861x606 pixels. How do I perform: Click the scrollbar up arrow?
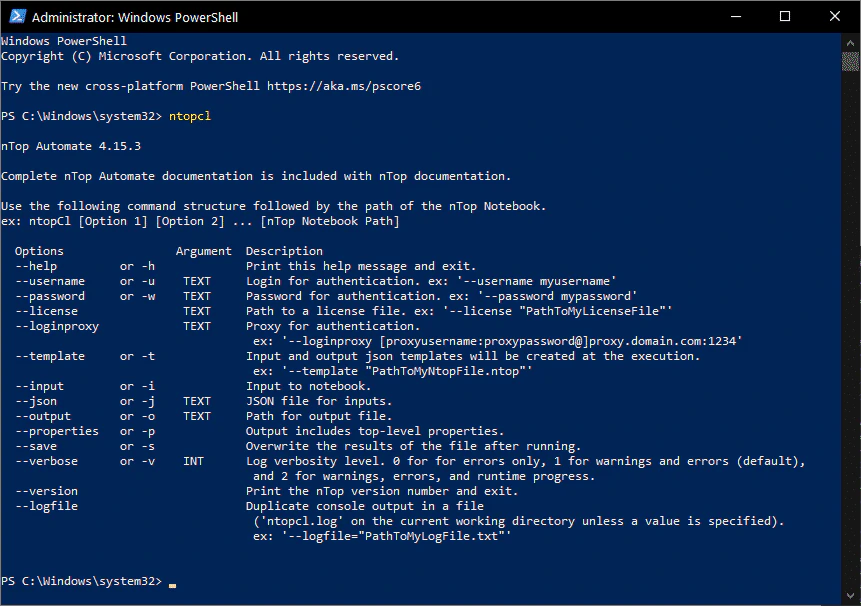[850, 42]
